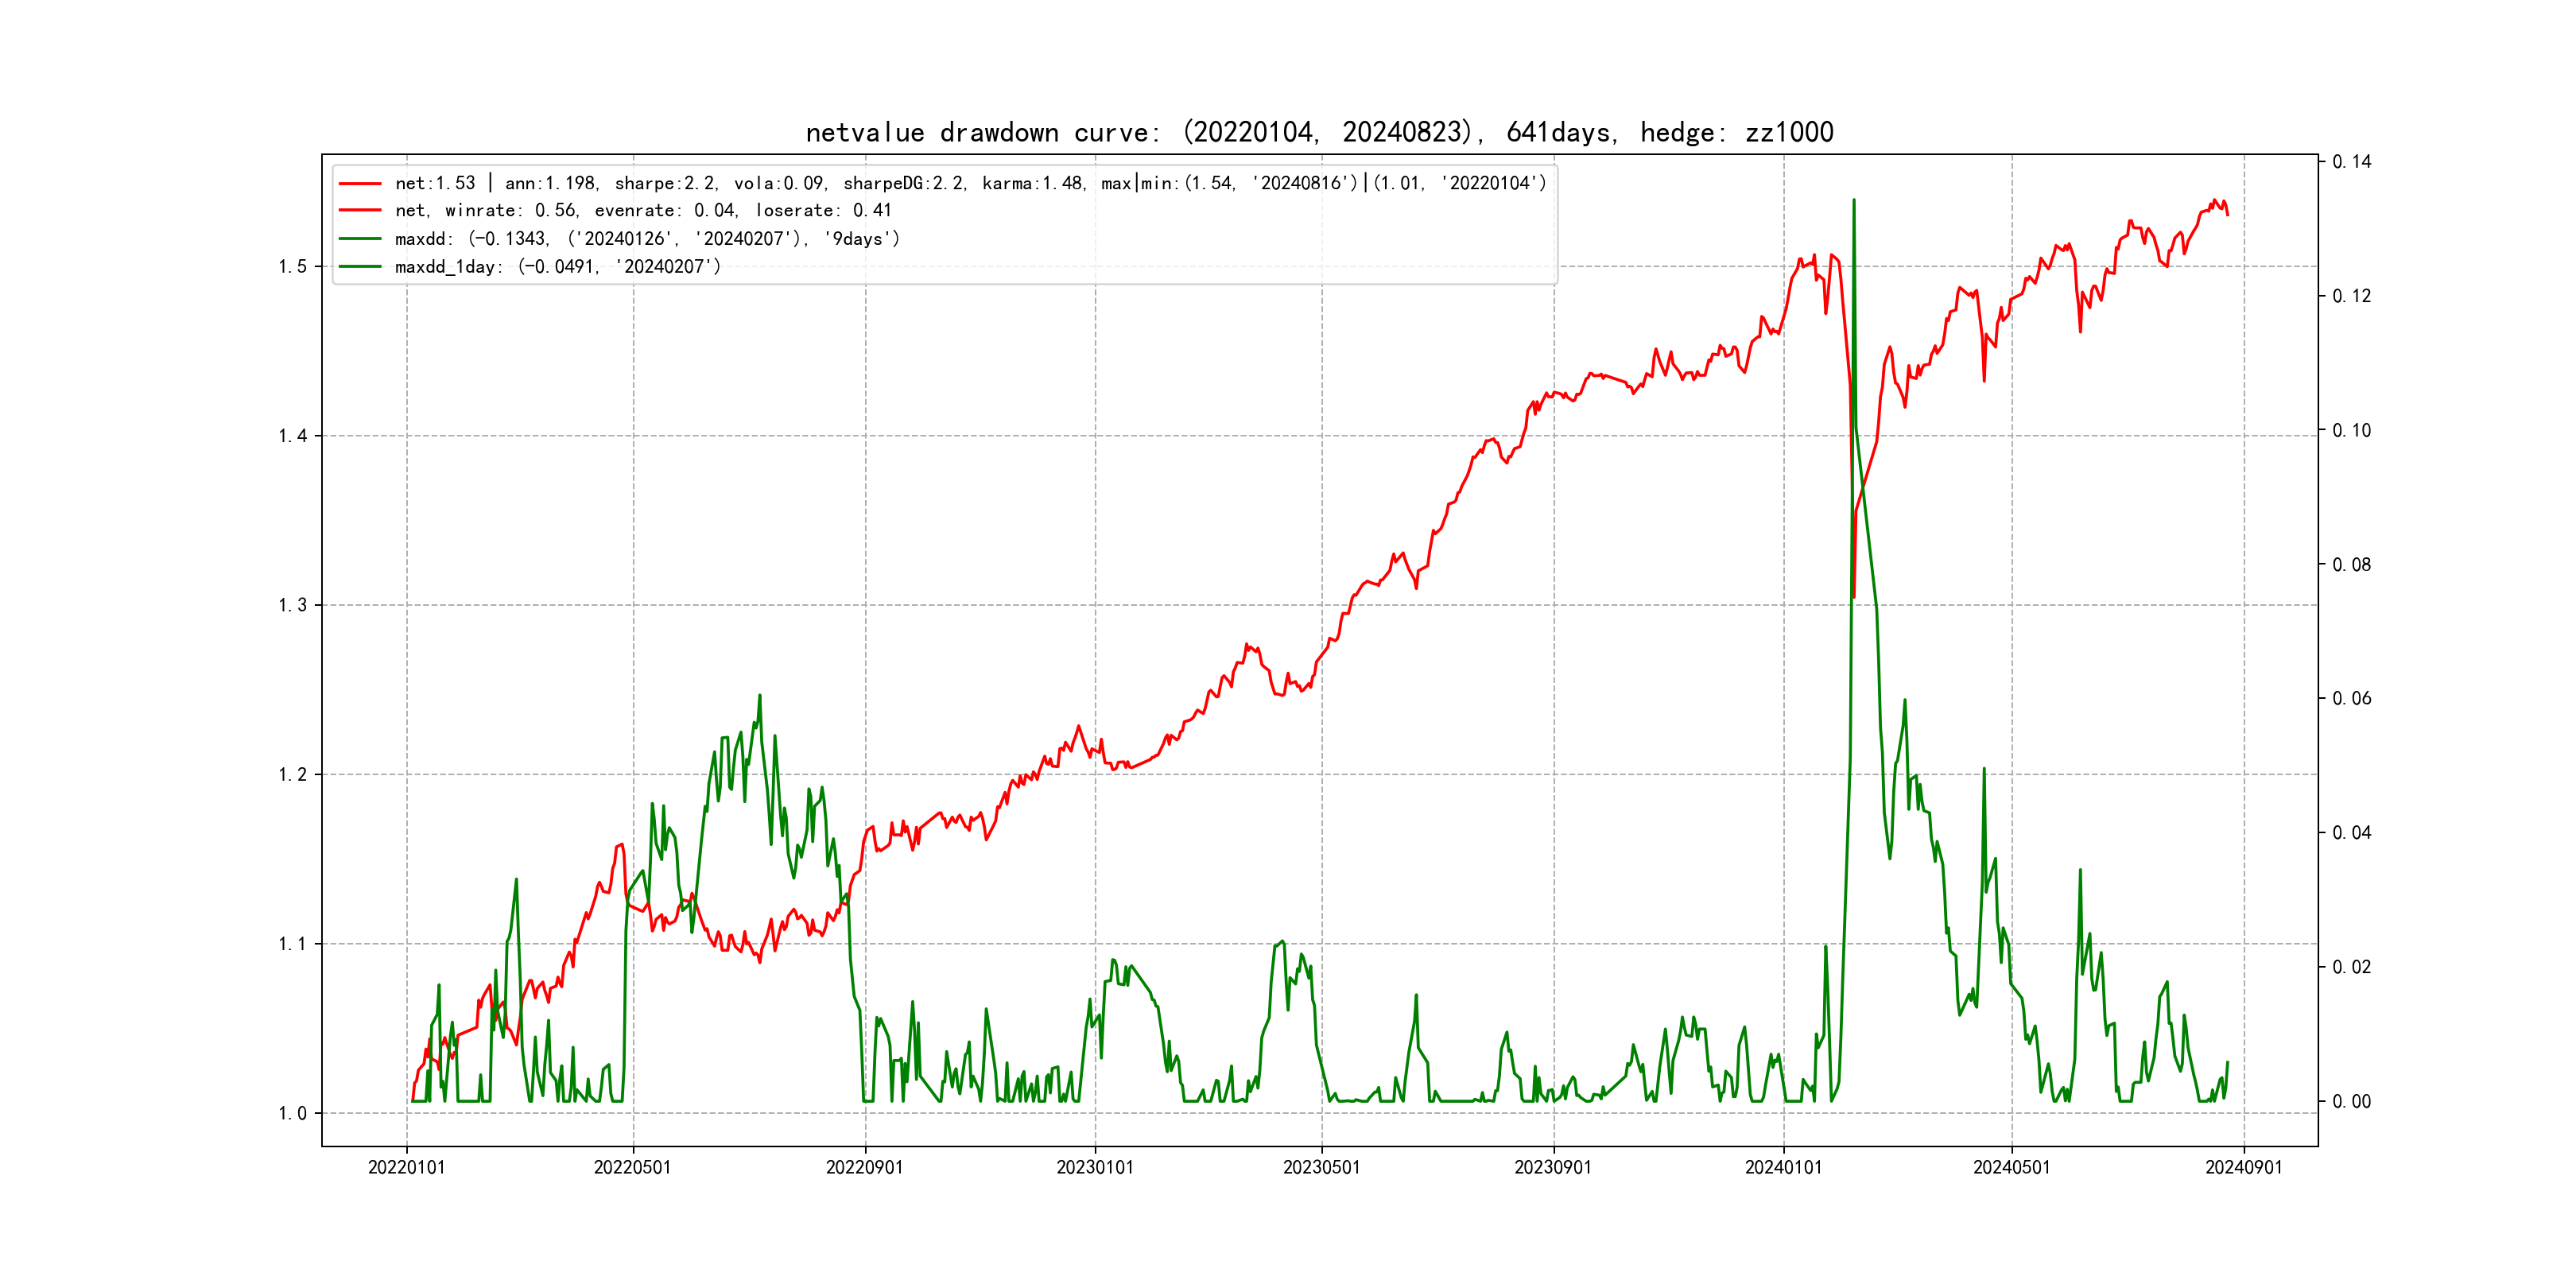Click the 'maxdd_1day: (-0.0491, '20240207')' legend text
The width and height of the screenshot is (2576, 1288).
click(x=557, y=266)
